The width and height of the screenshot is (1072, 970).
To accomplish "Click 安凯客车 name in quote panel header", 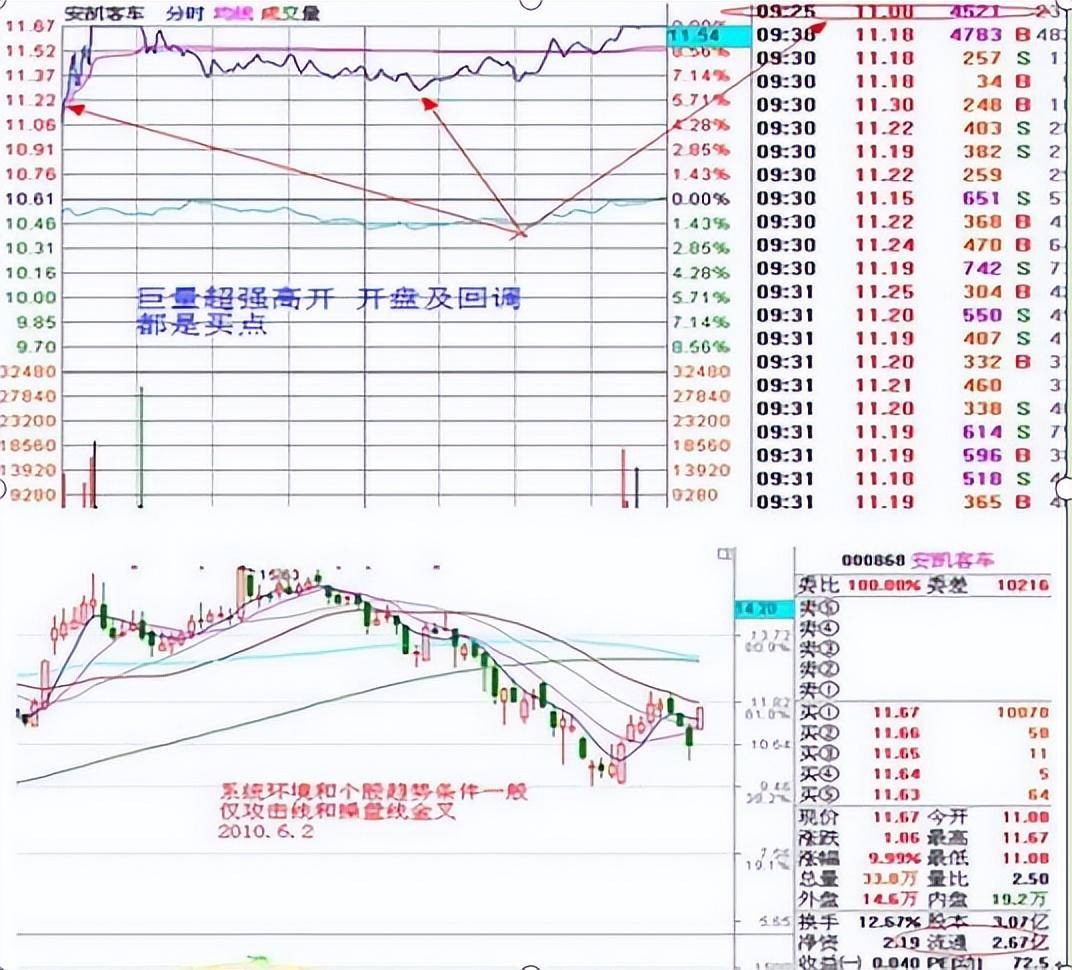I will point(953,561).
